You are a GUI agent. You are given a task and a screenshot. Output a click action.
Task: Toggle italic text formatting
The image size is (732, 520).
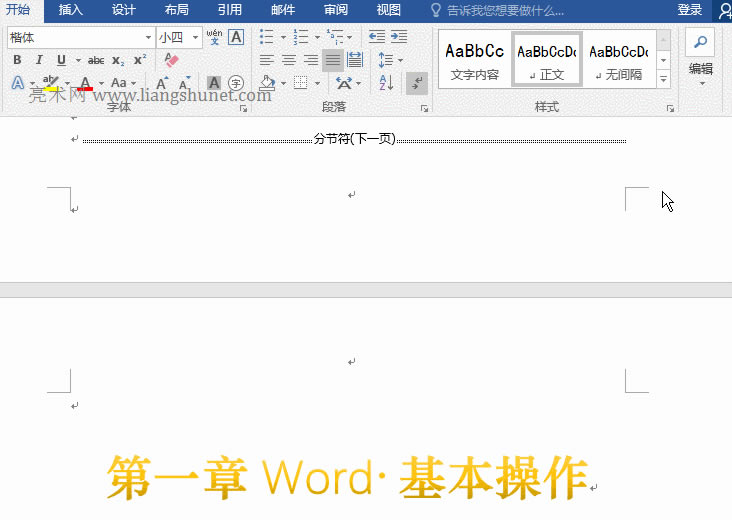tap(39, 60)
